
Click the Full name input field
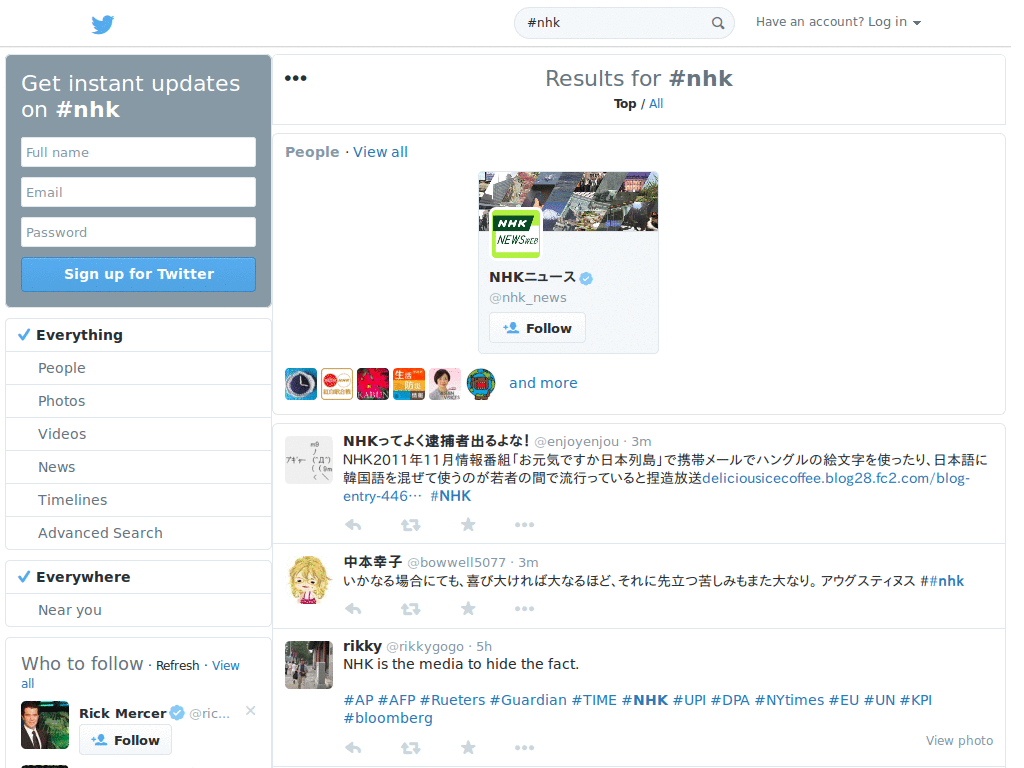tap(138, 152)
